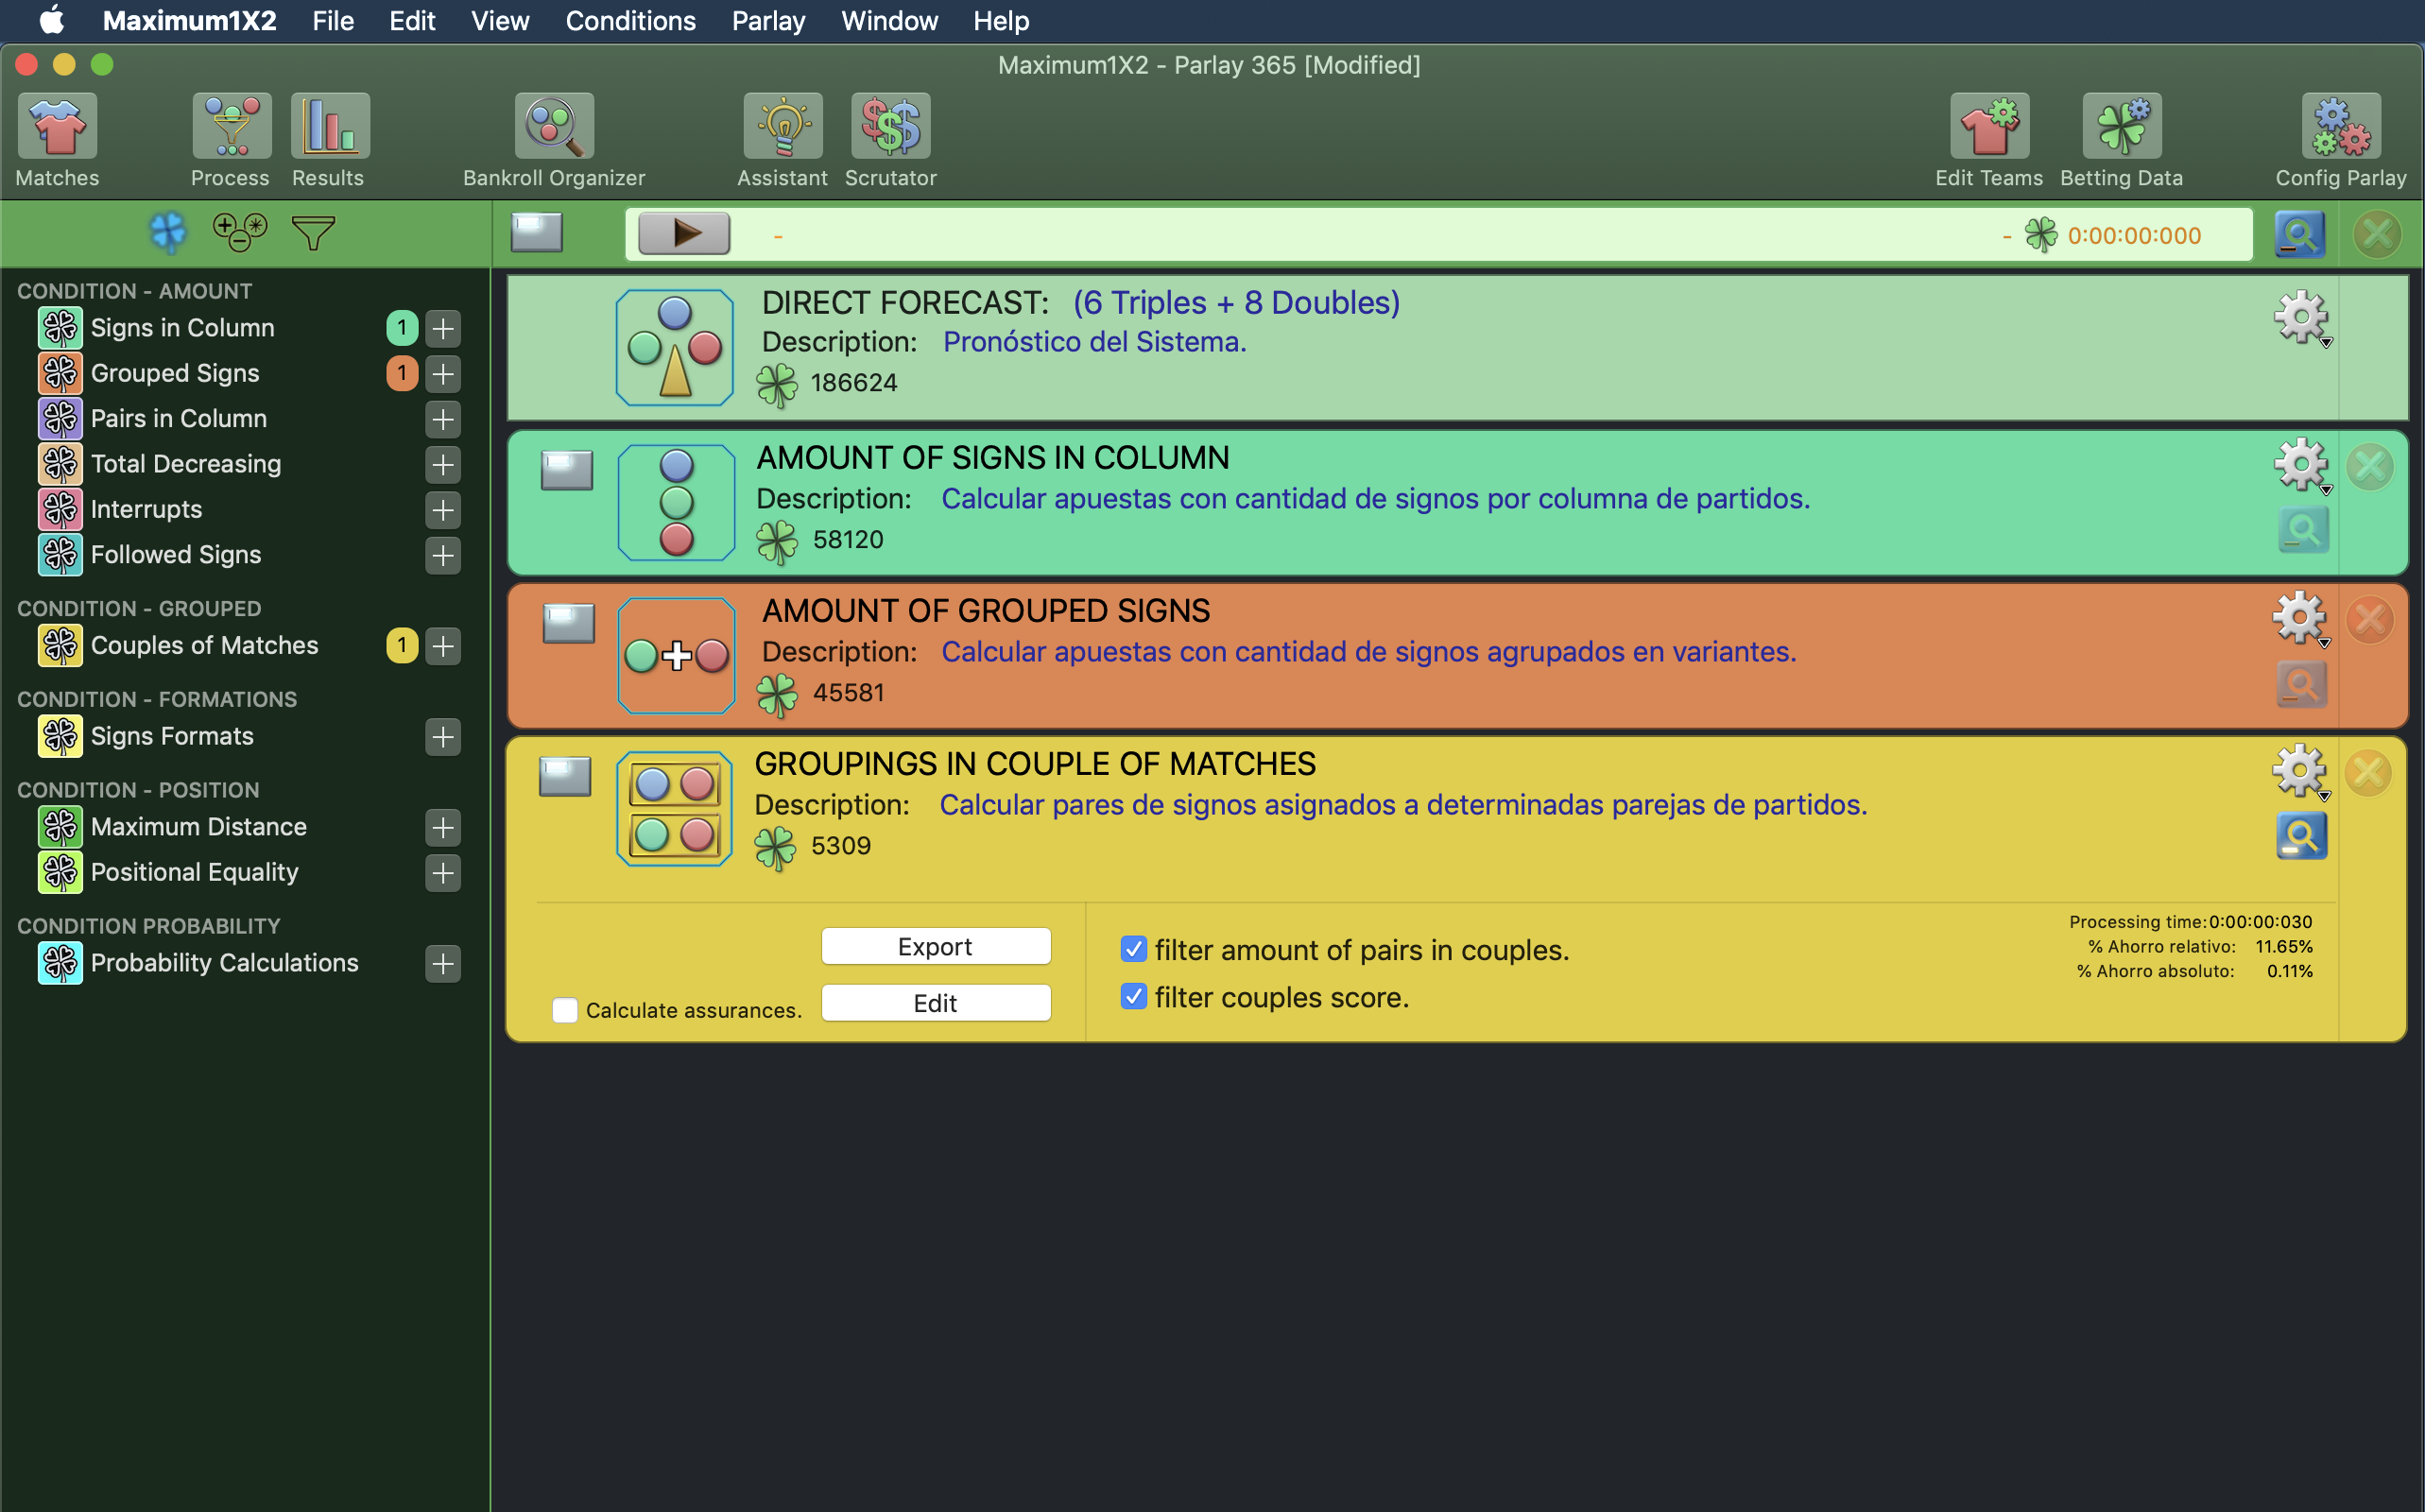Open gear settings for Direct Forecast
Image resolution: width=2425 pixels, height=1512 pixels.
(2302, 318)
